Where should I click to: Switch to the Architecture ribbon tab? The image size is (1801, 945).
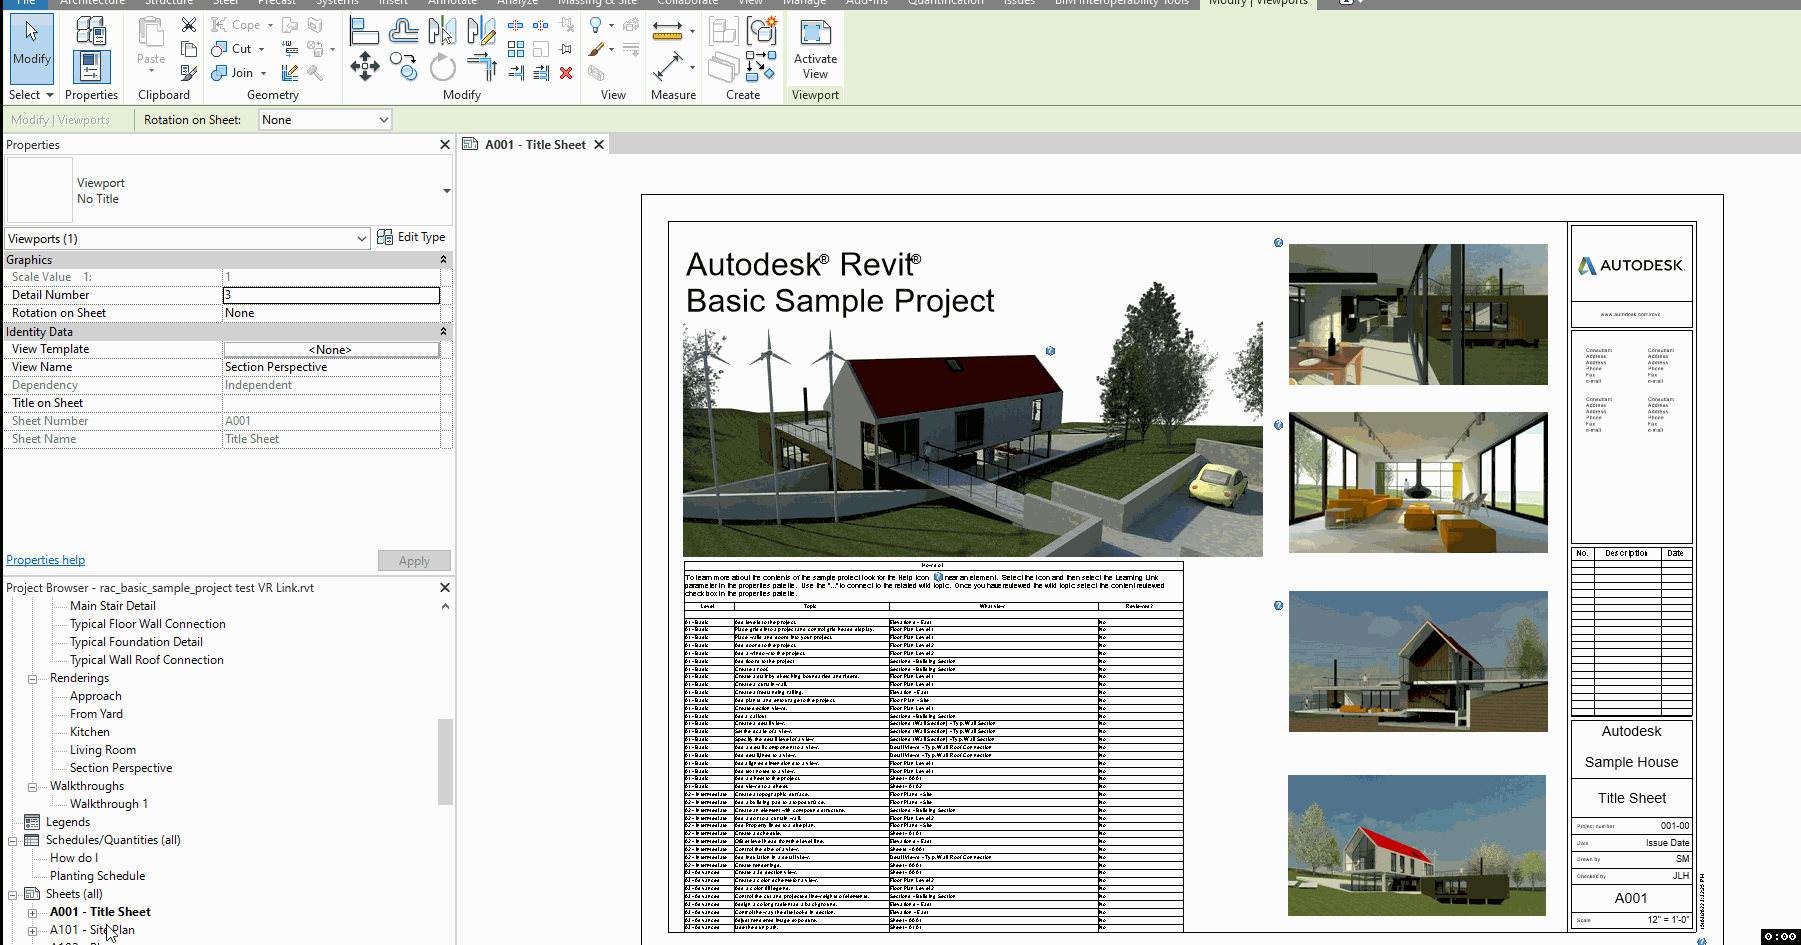pos(92,3)
